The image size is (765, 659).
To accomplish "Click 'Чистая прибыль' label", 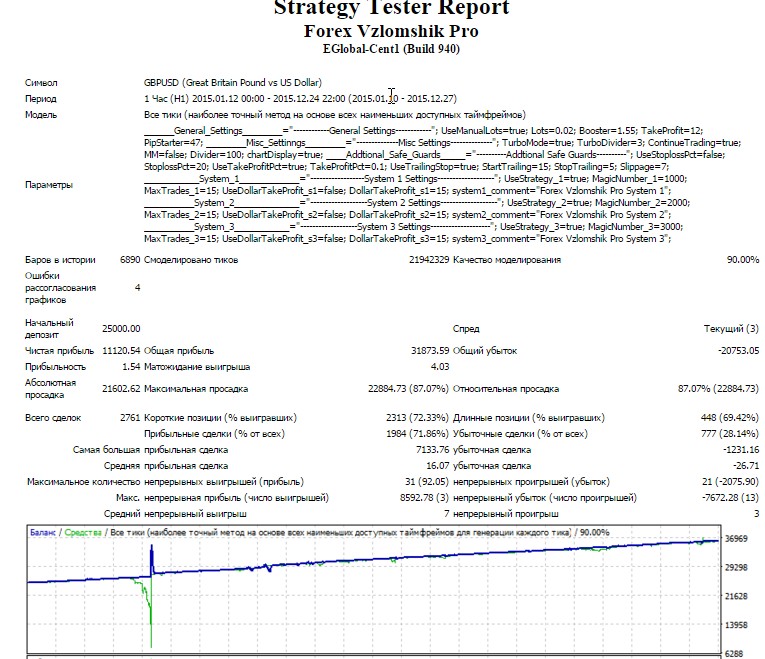I will click(59, 351).
